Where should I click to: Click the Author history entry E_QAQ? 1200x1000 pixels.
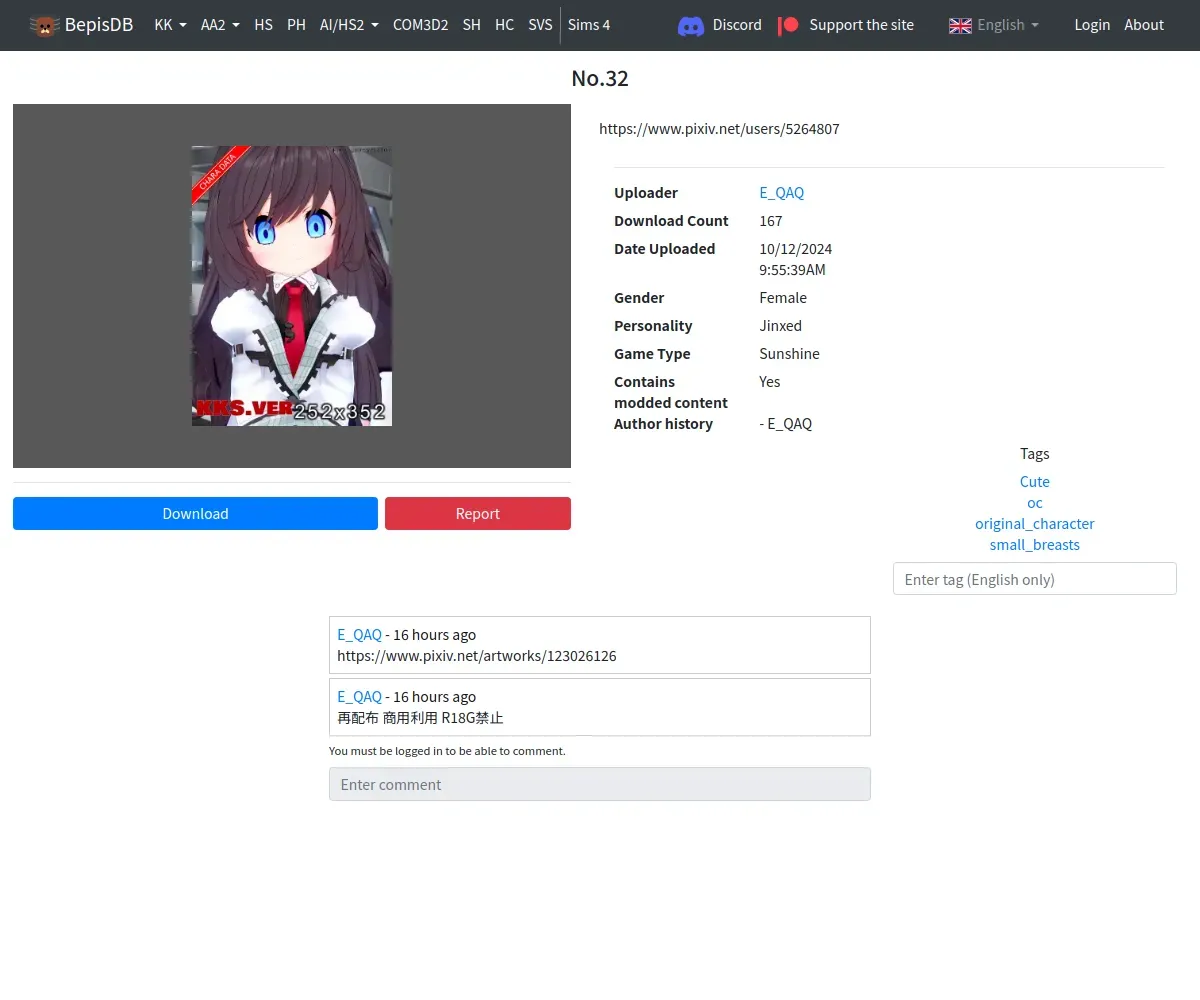(x=786, y=424)
